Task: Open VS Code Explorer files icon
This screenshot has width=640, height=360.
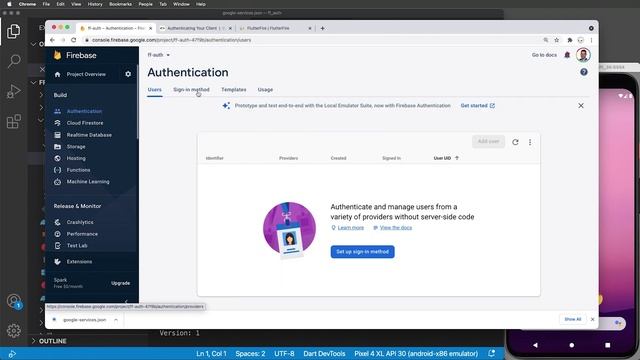Action: [x=13, y=31]
